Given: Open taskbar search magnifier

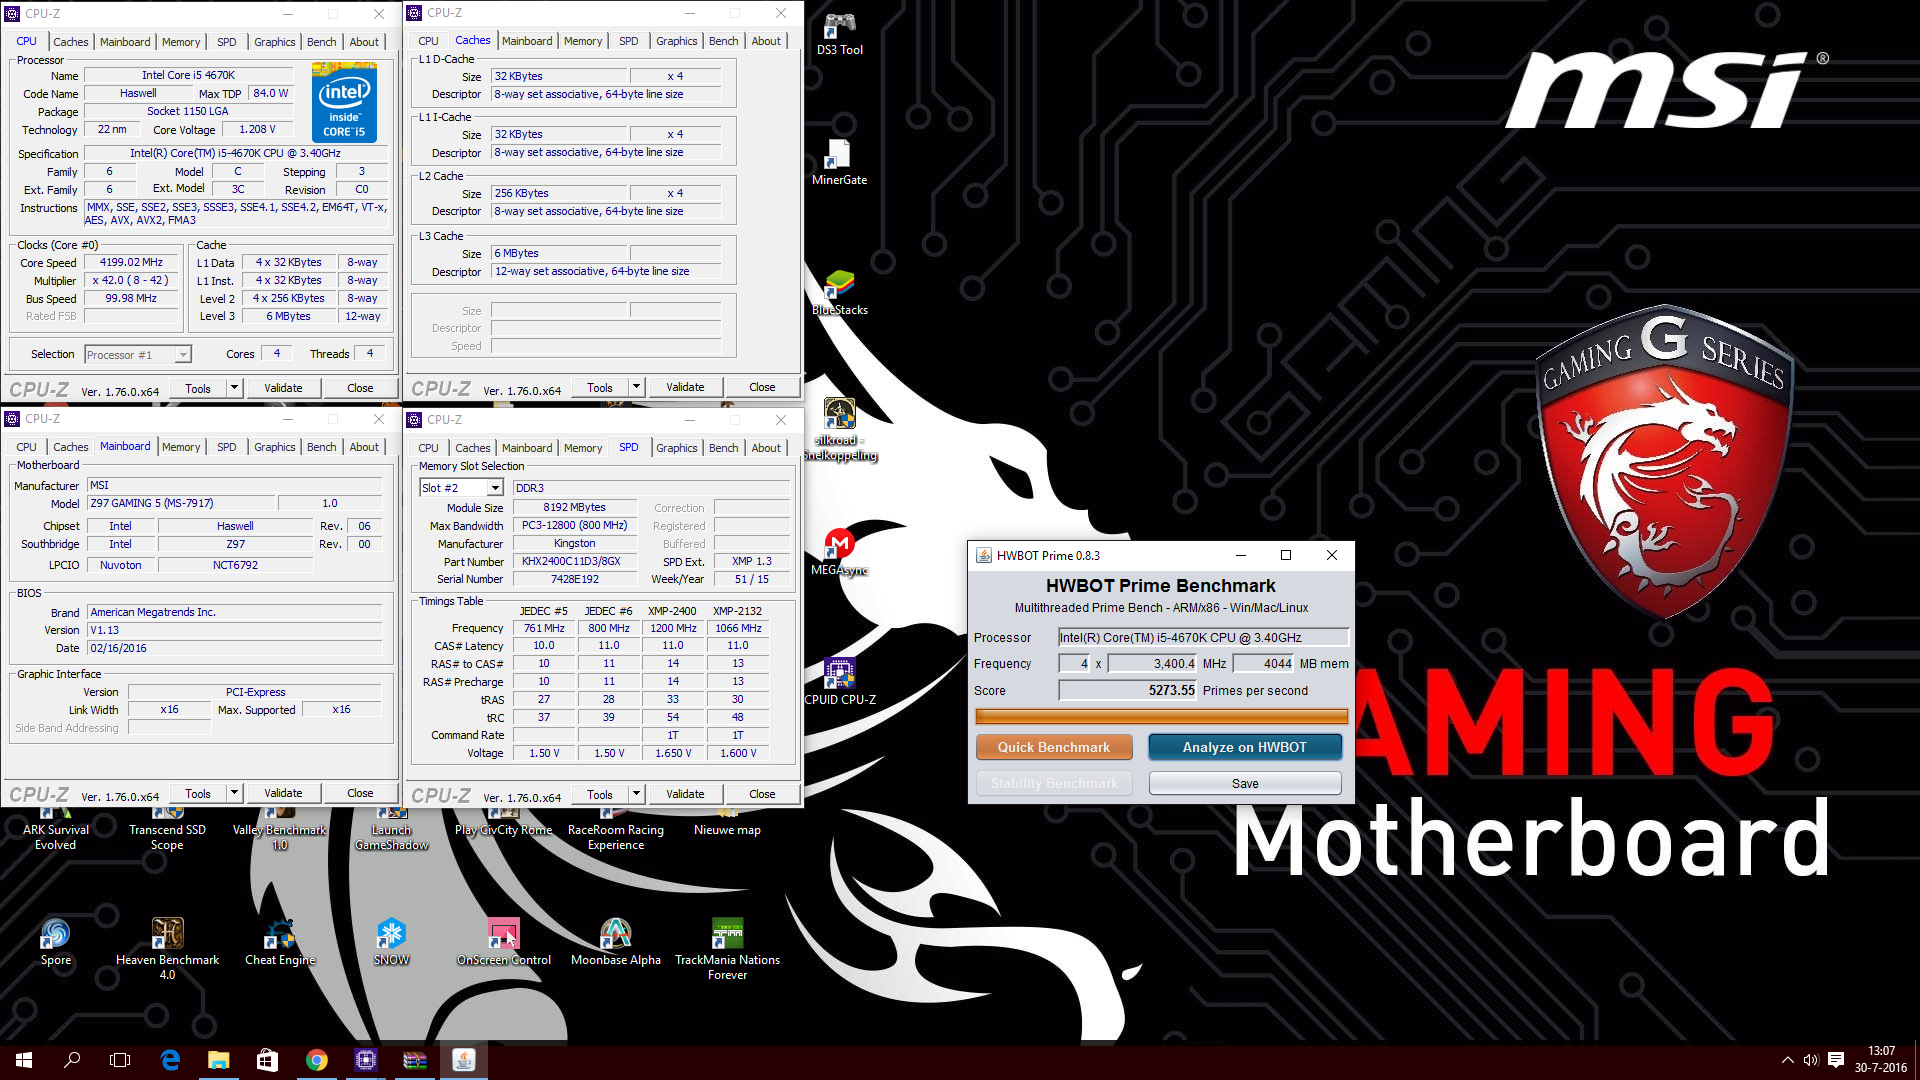Looking at the screenshot, I should coord(72,1060).
